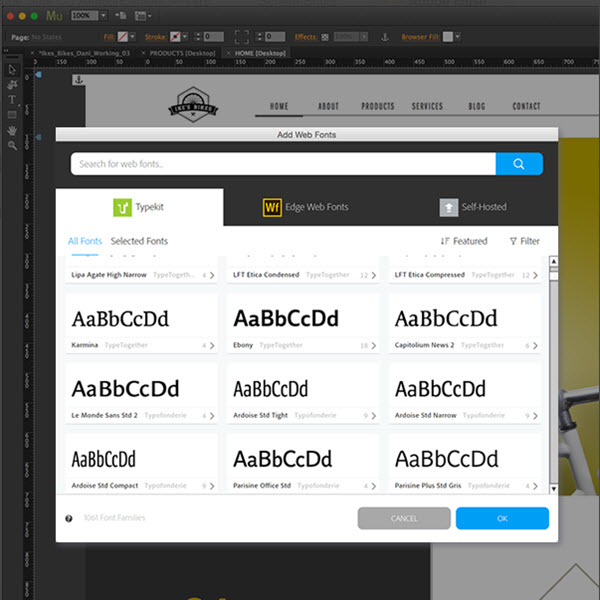Switch to the Typekit tab

pos(139,207)
